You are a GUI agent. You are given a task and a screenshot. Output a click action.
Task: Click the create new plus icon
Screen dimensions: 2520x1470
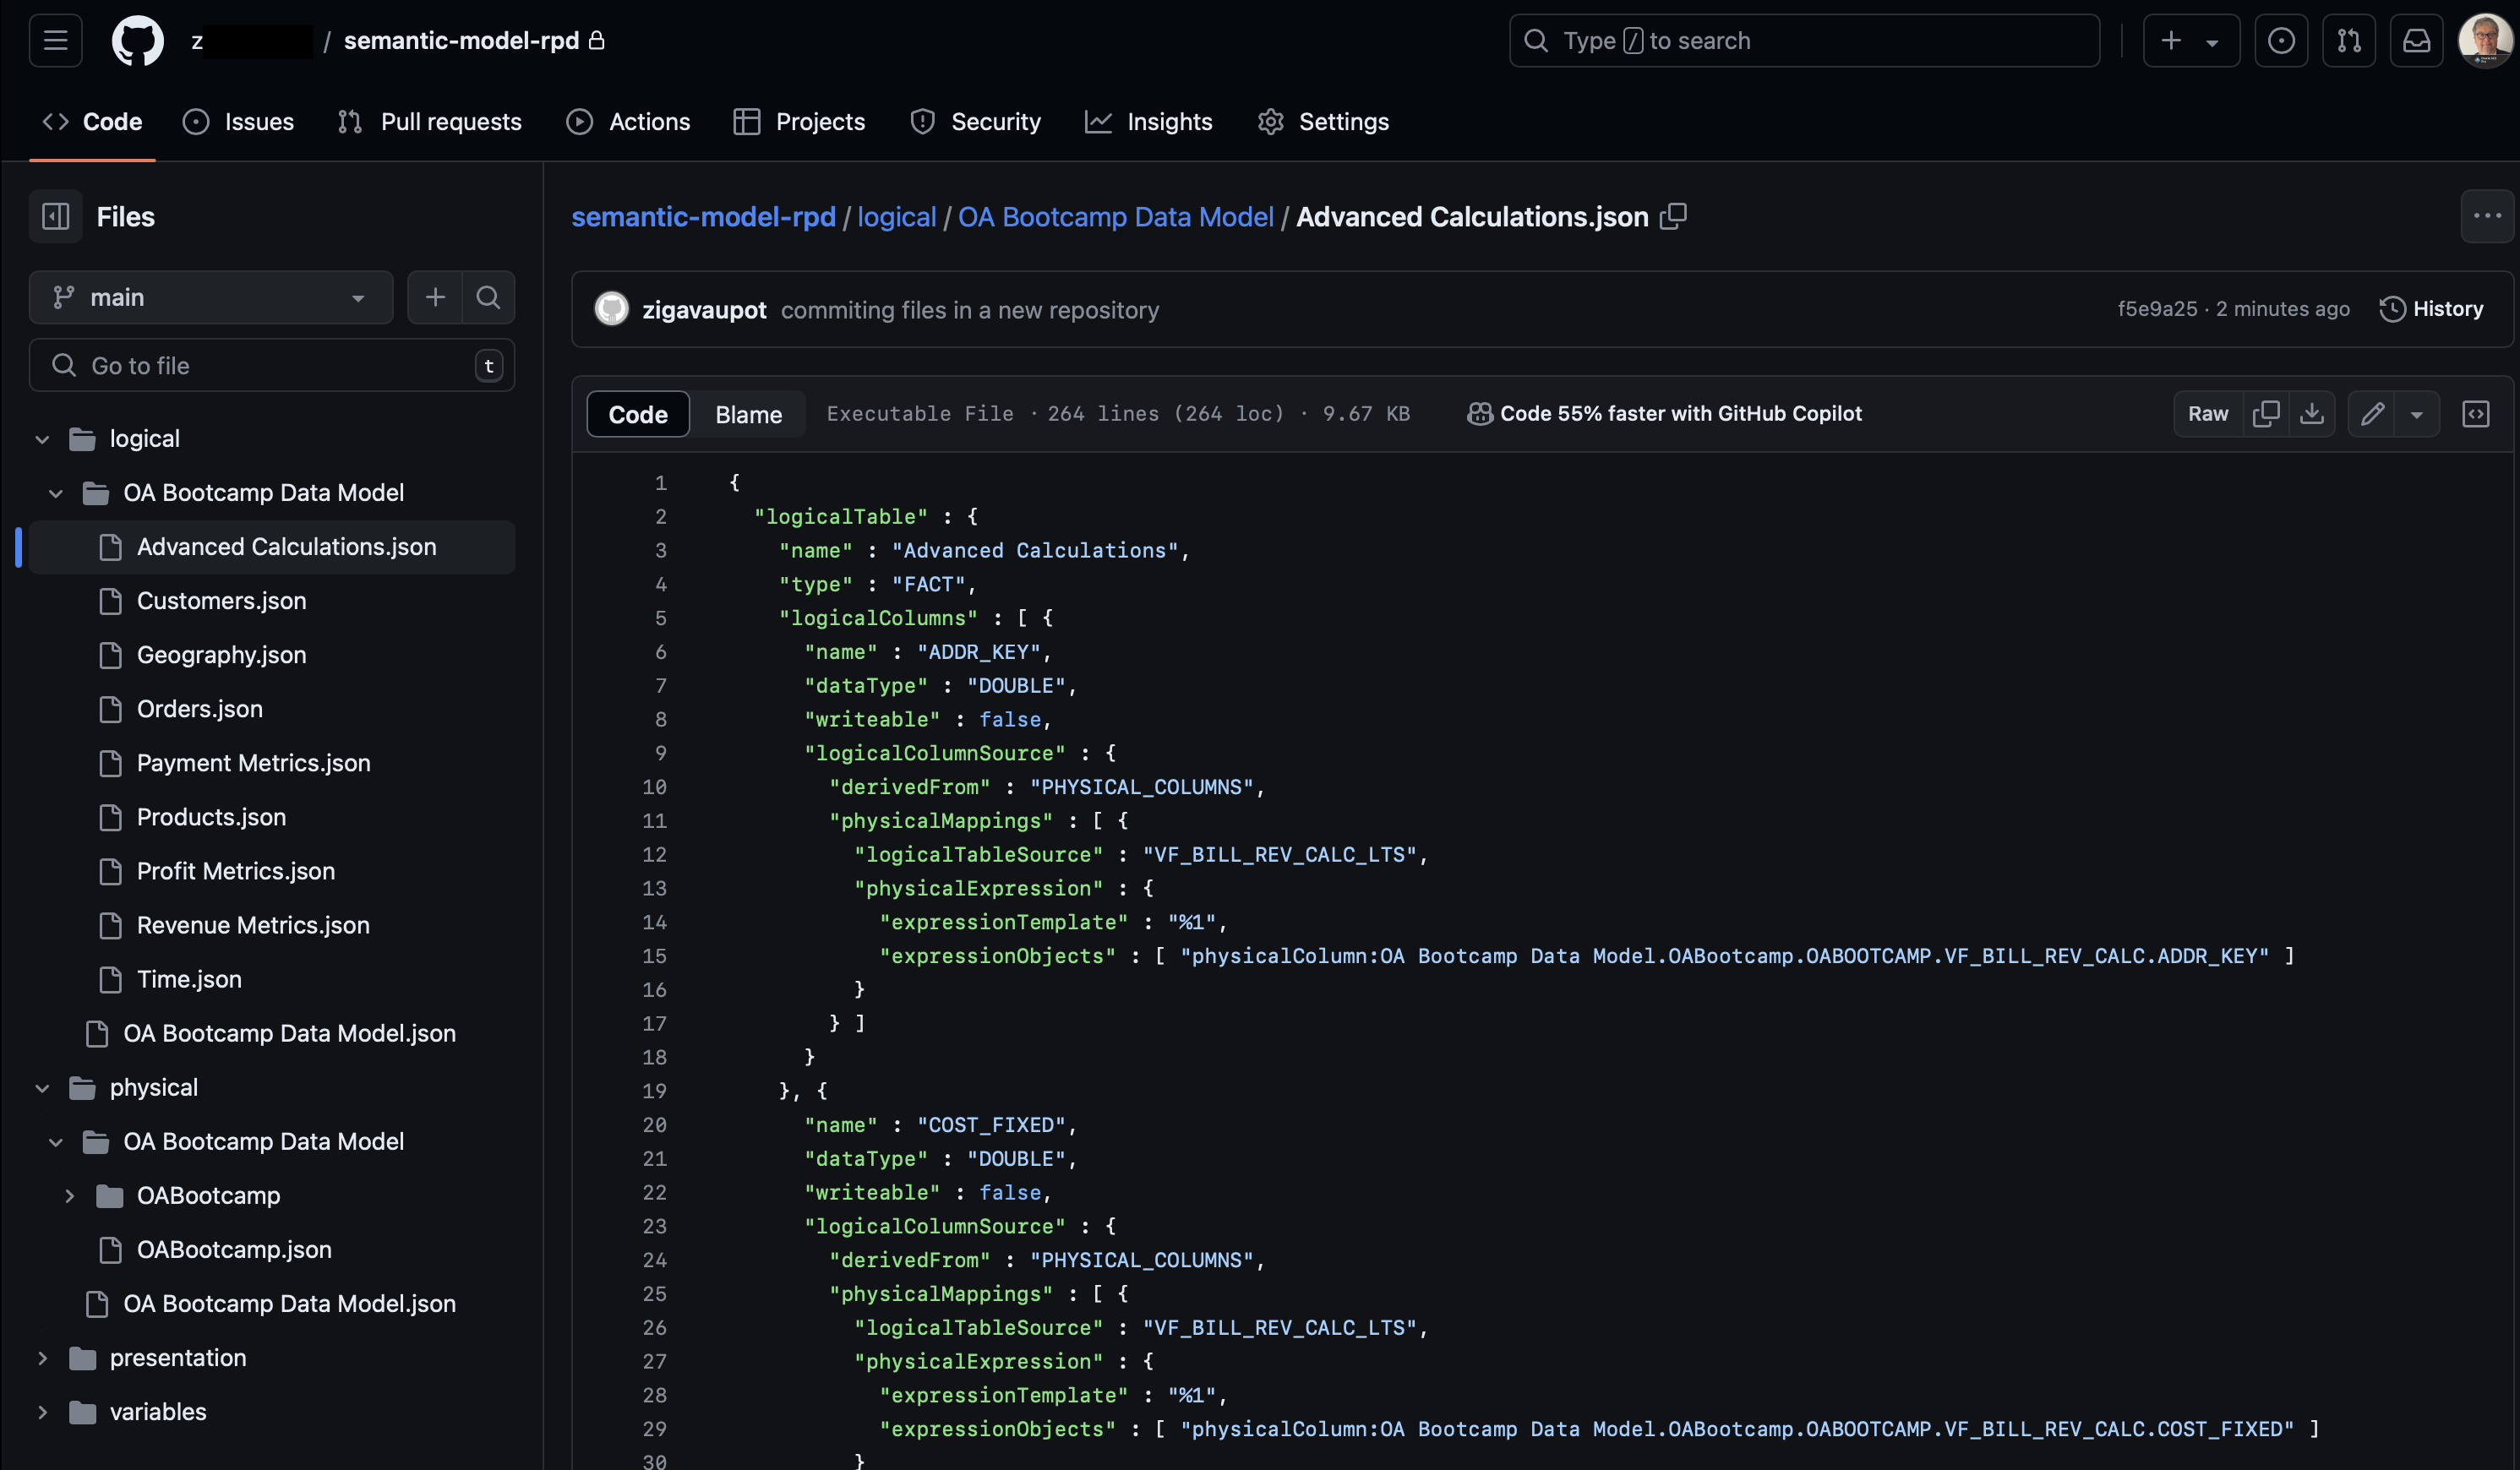click(x=2171, y=41)
